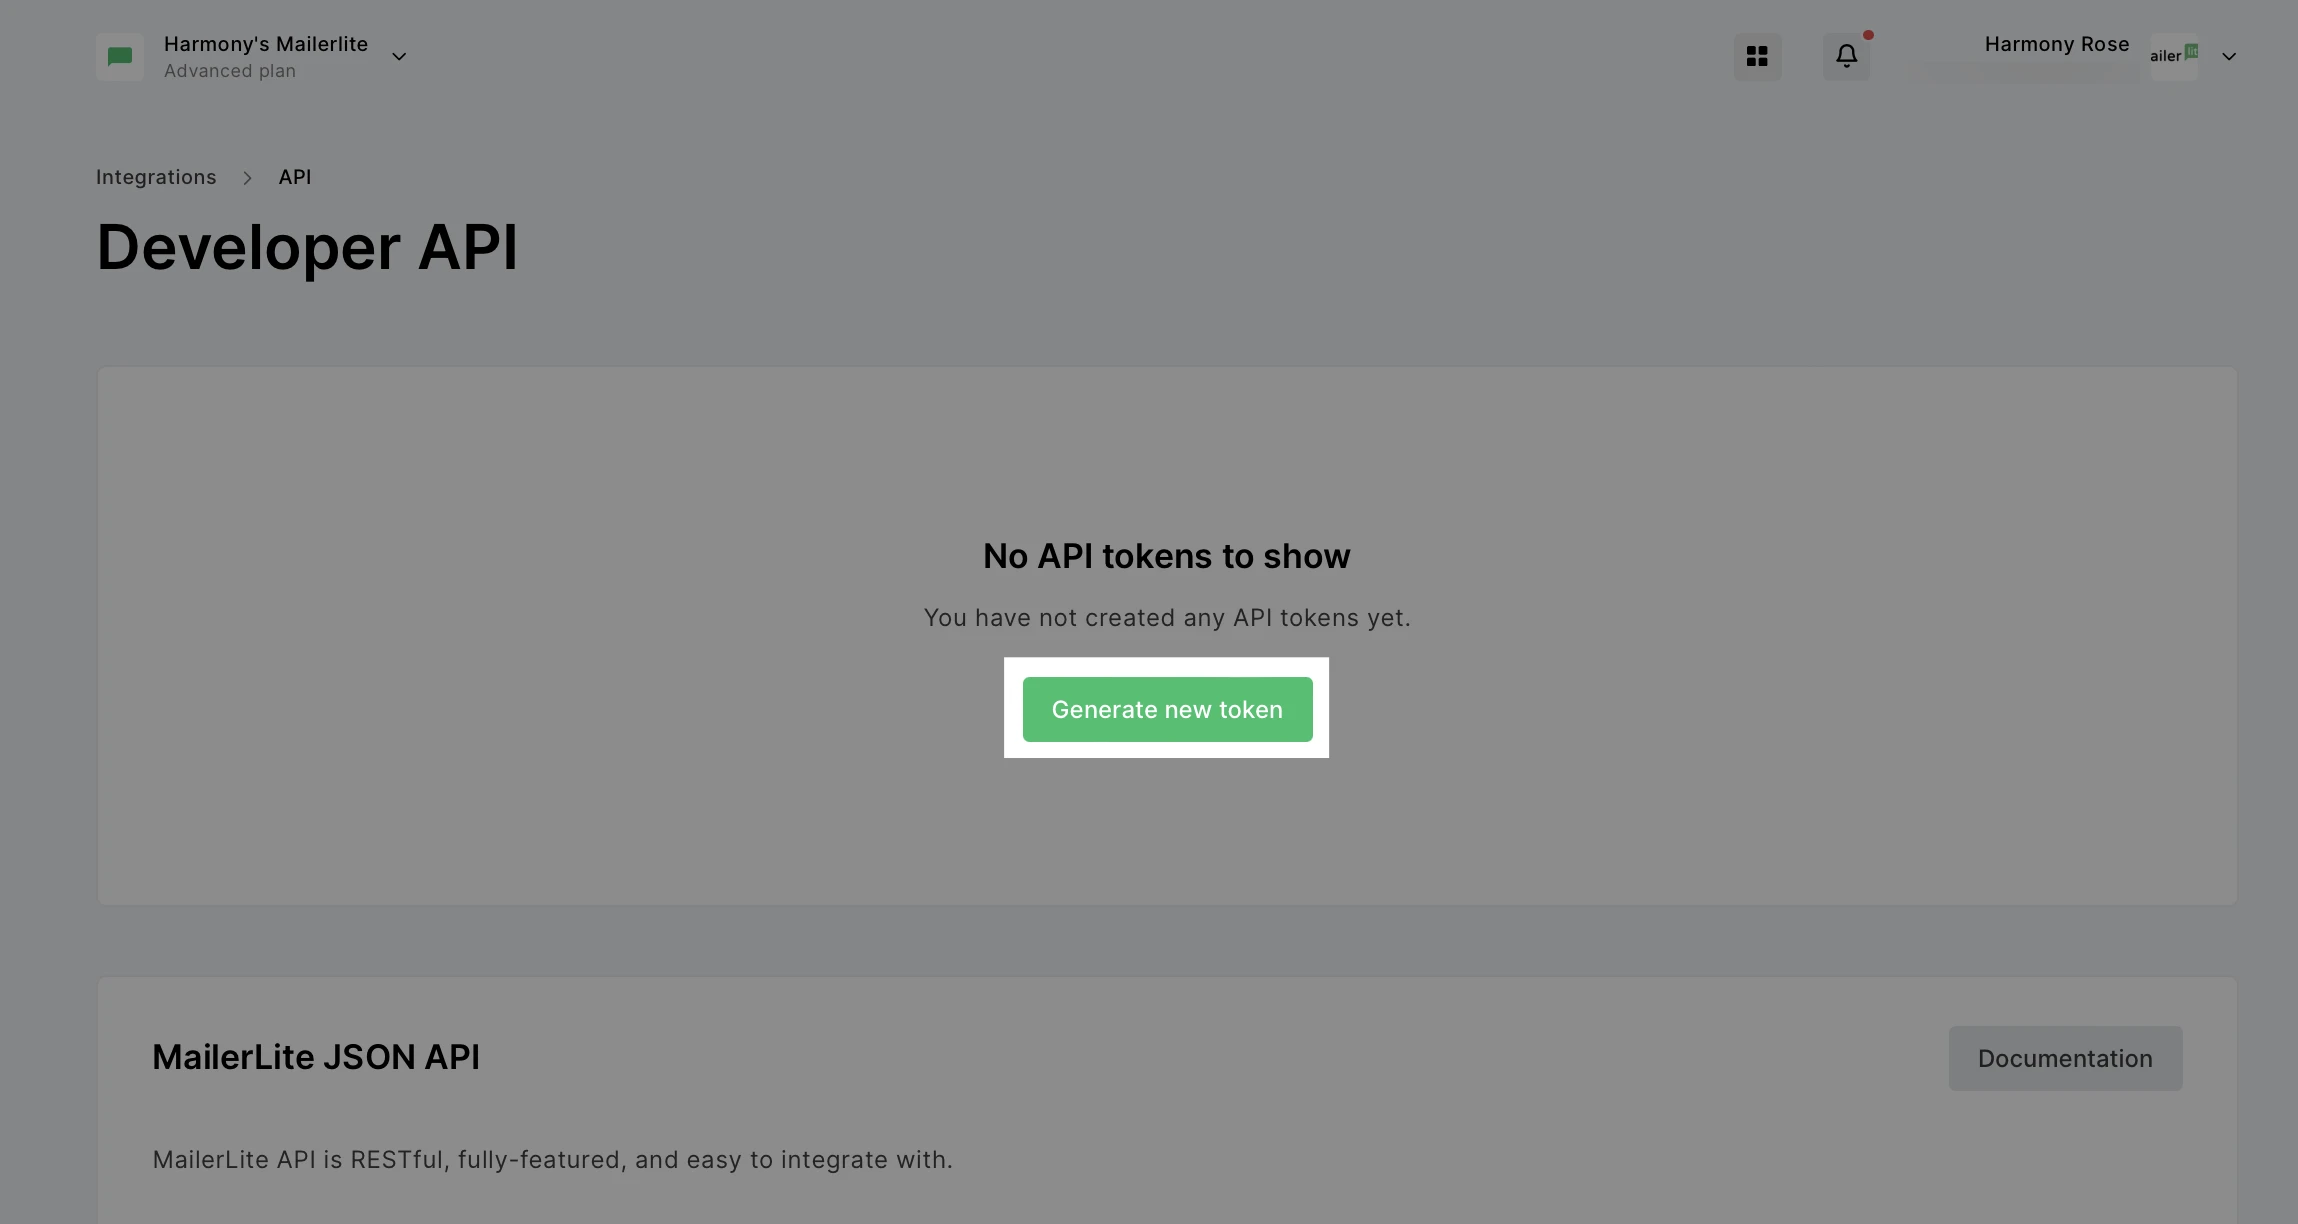Viewport: 2298px width, 1224px height.
Task: Open the notifications bell icon
Action: (x=1846, y=57)
